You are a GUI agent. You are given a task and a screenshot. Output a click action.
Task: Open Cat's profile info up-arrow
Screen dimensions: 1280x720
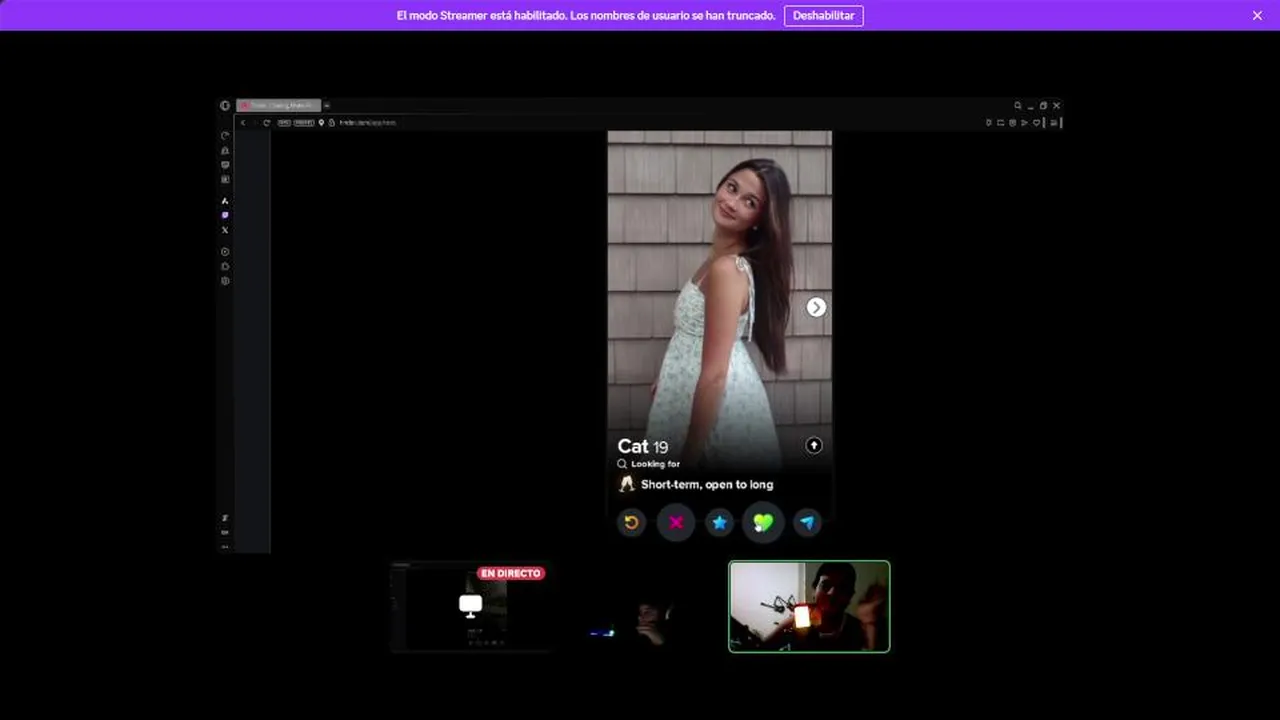point(814,445)
